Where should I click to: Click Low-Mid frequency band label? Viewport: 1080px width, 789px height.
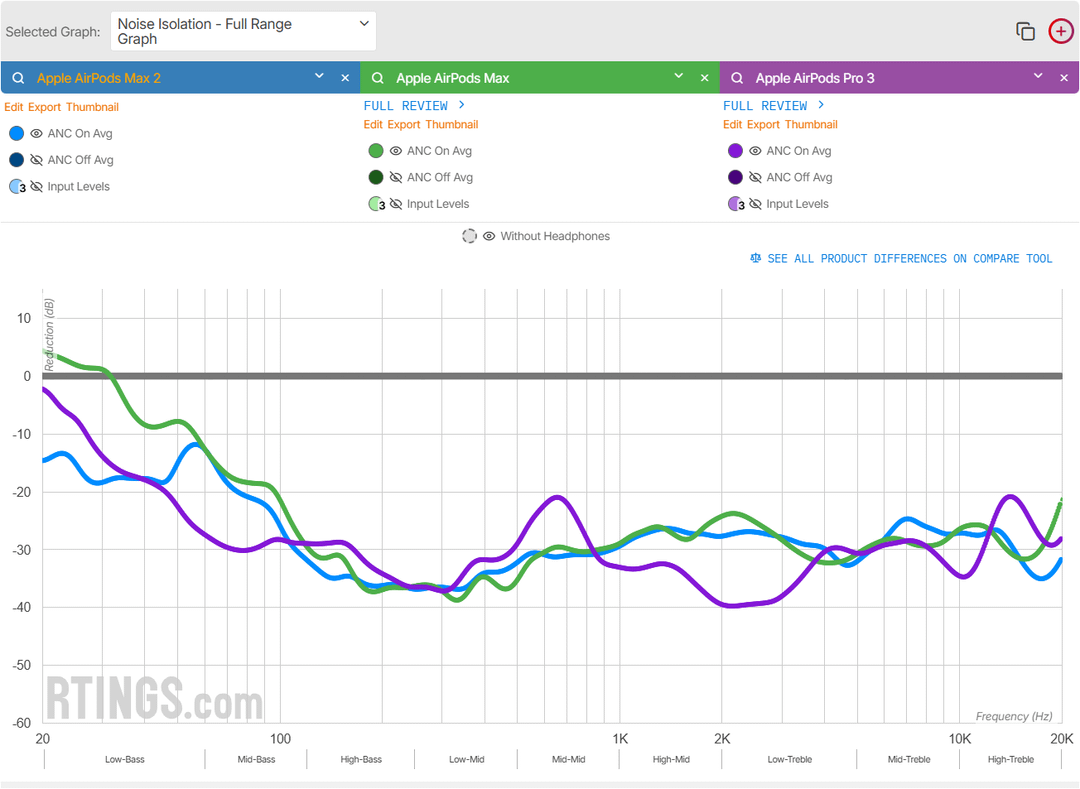click(x=466, y=759)
